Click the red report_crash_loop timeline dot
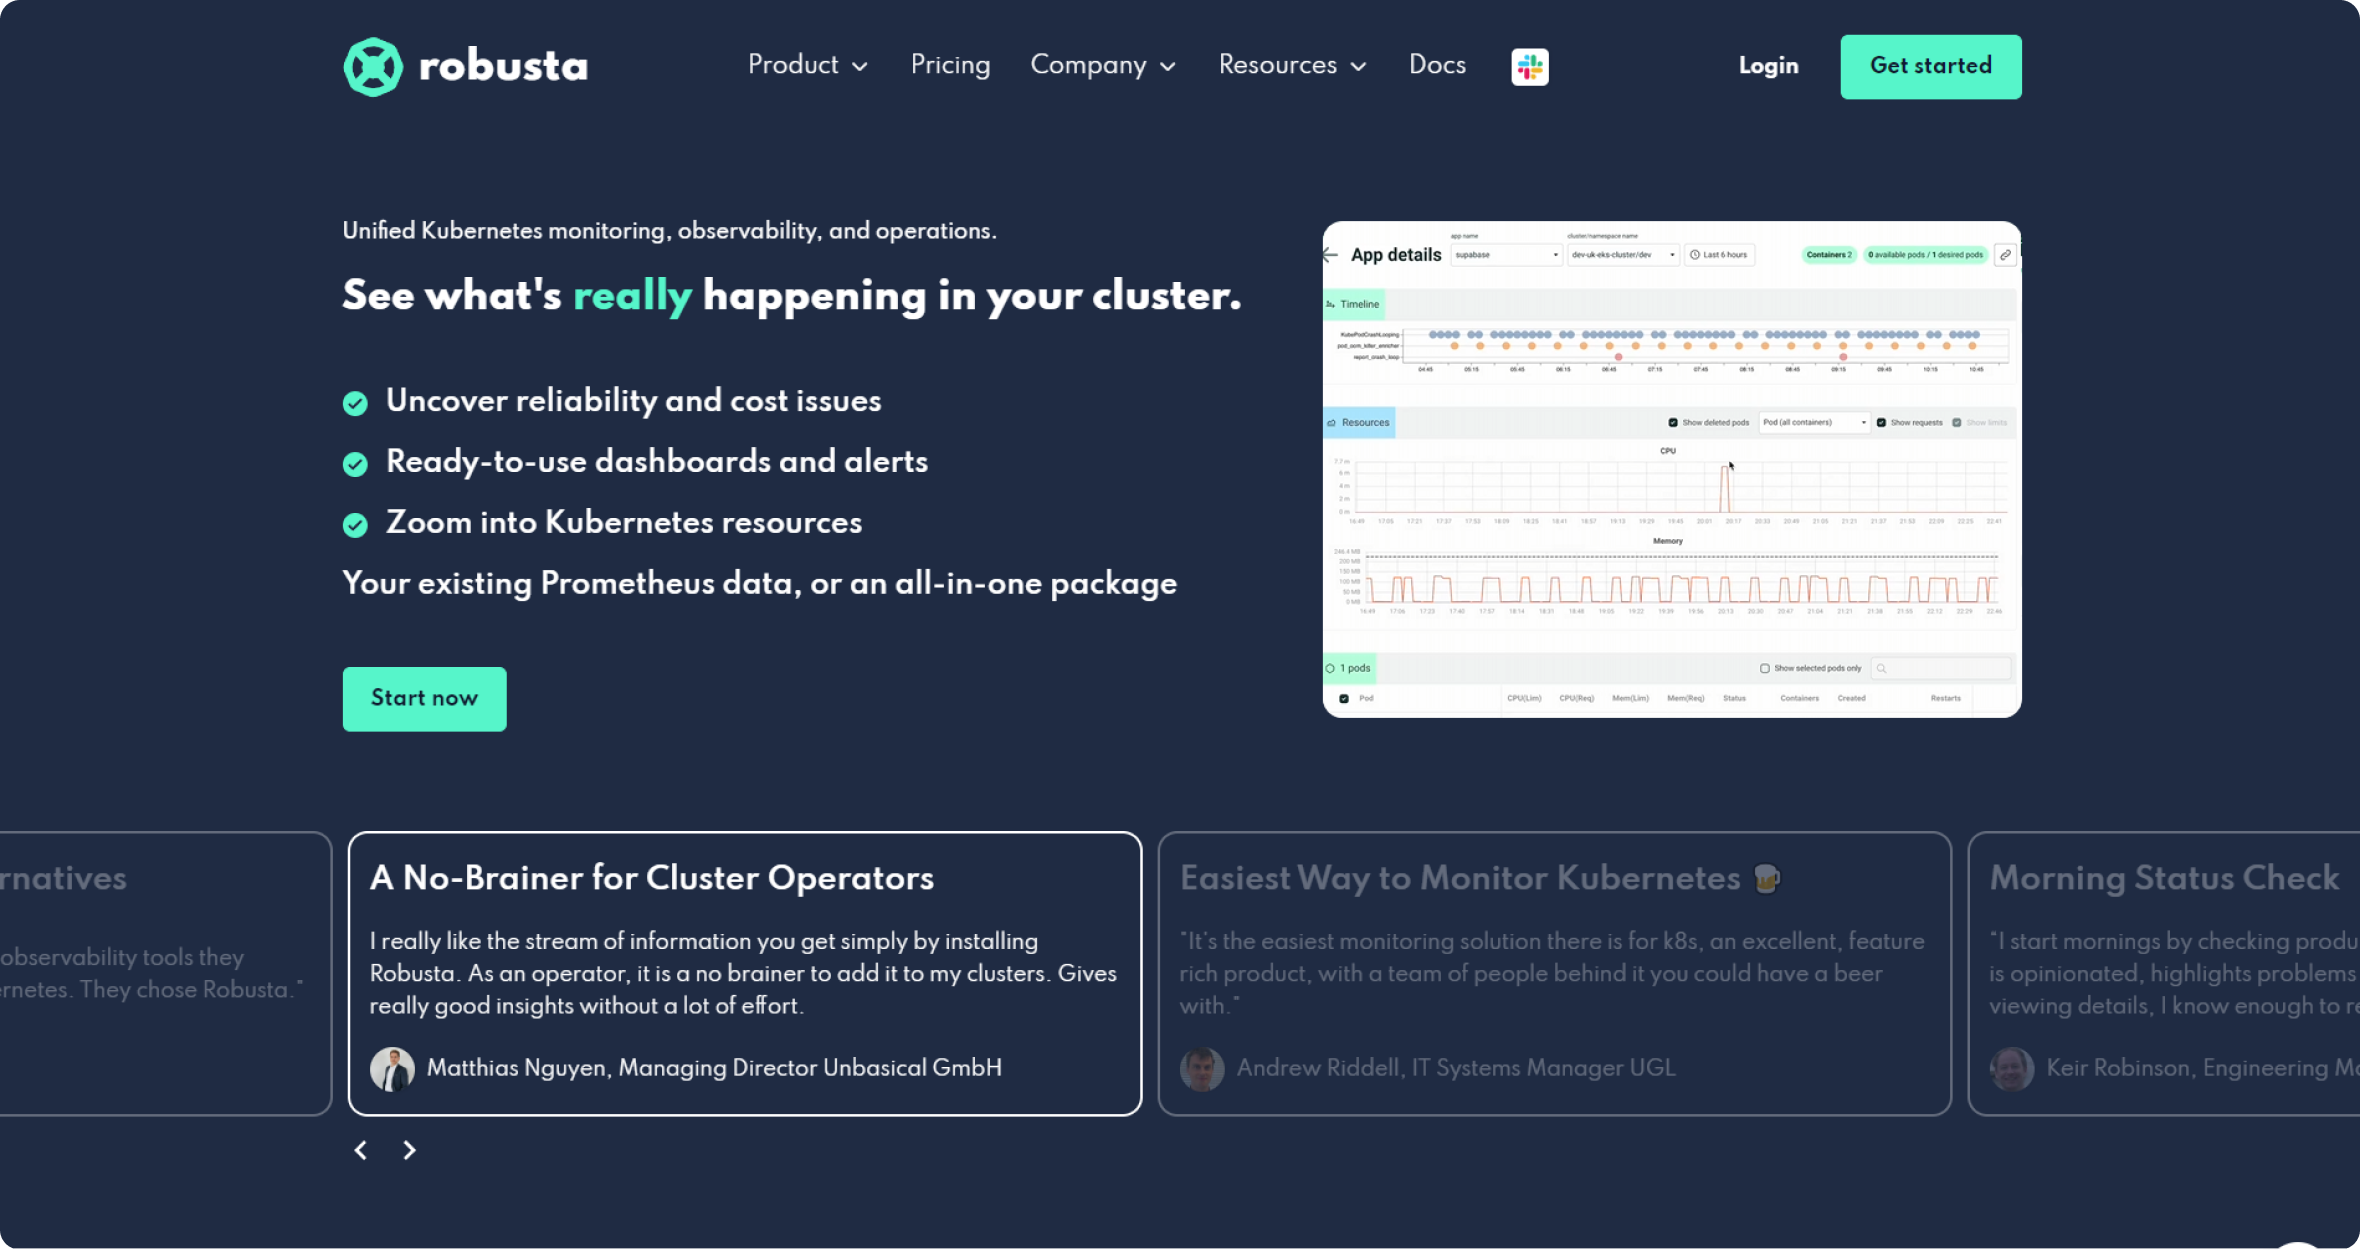The image size is (2360, 1250). (1618, 357)
